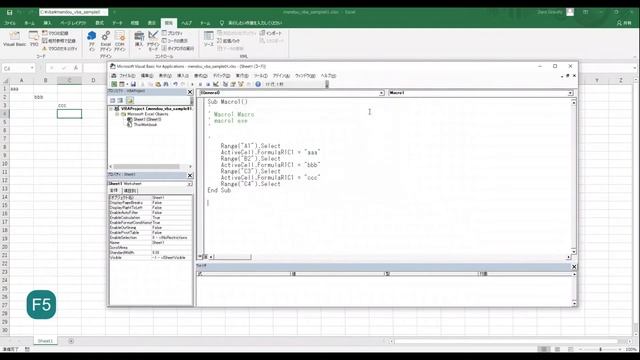Open Project Explorer via VBA toolbar icon
Screen dimensions: 640x360
coord(226,84)
